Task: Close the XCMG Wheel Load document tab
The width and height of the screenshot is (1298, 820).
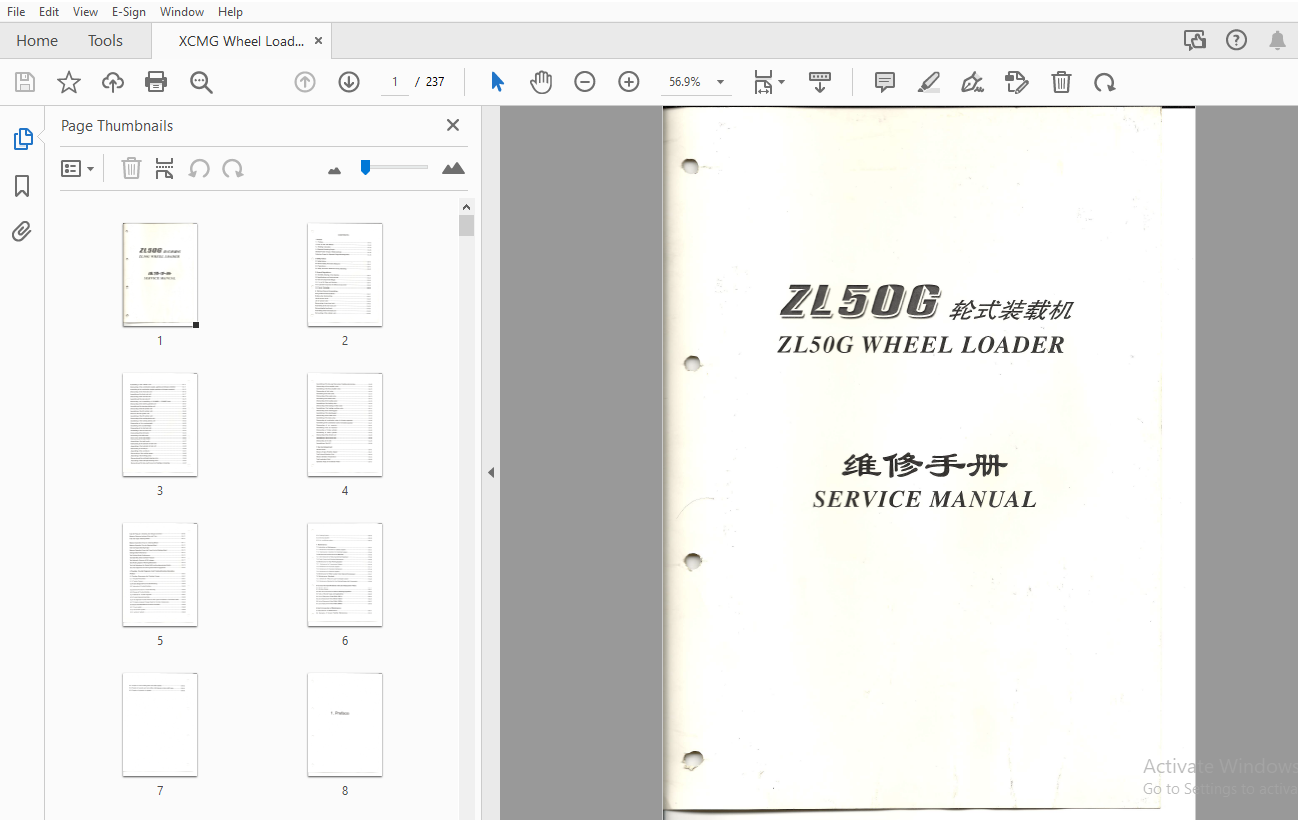Action: 318,41
